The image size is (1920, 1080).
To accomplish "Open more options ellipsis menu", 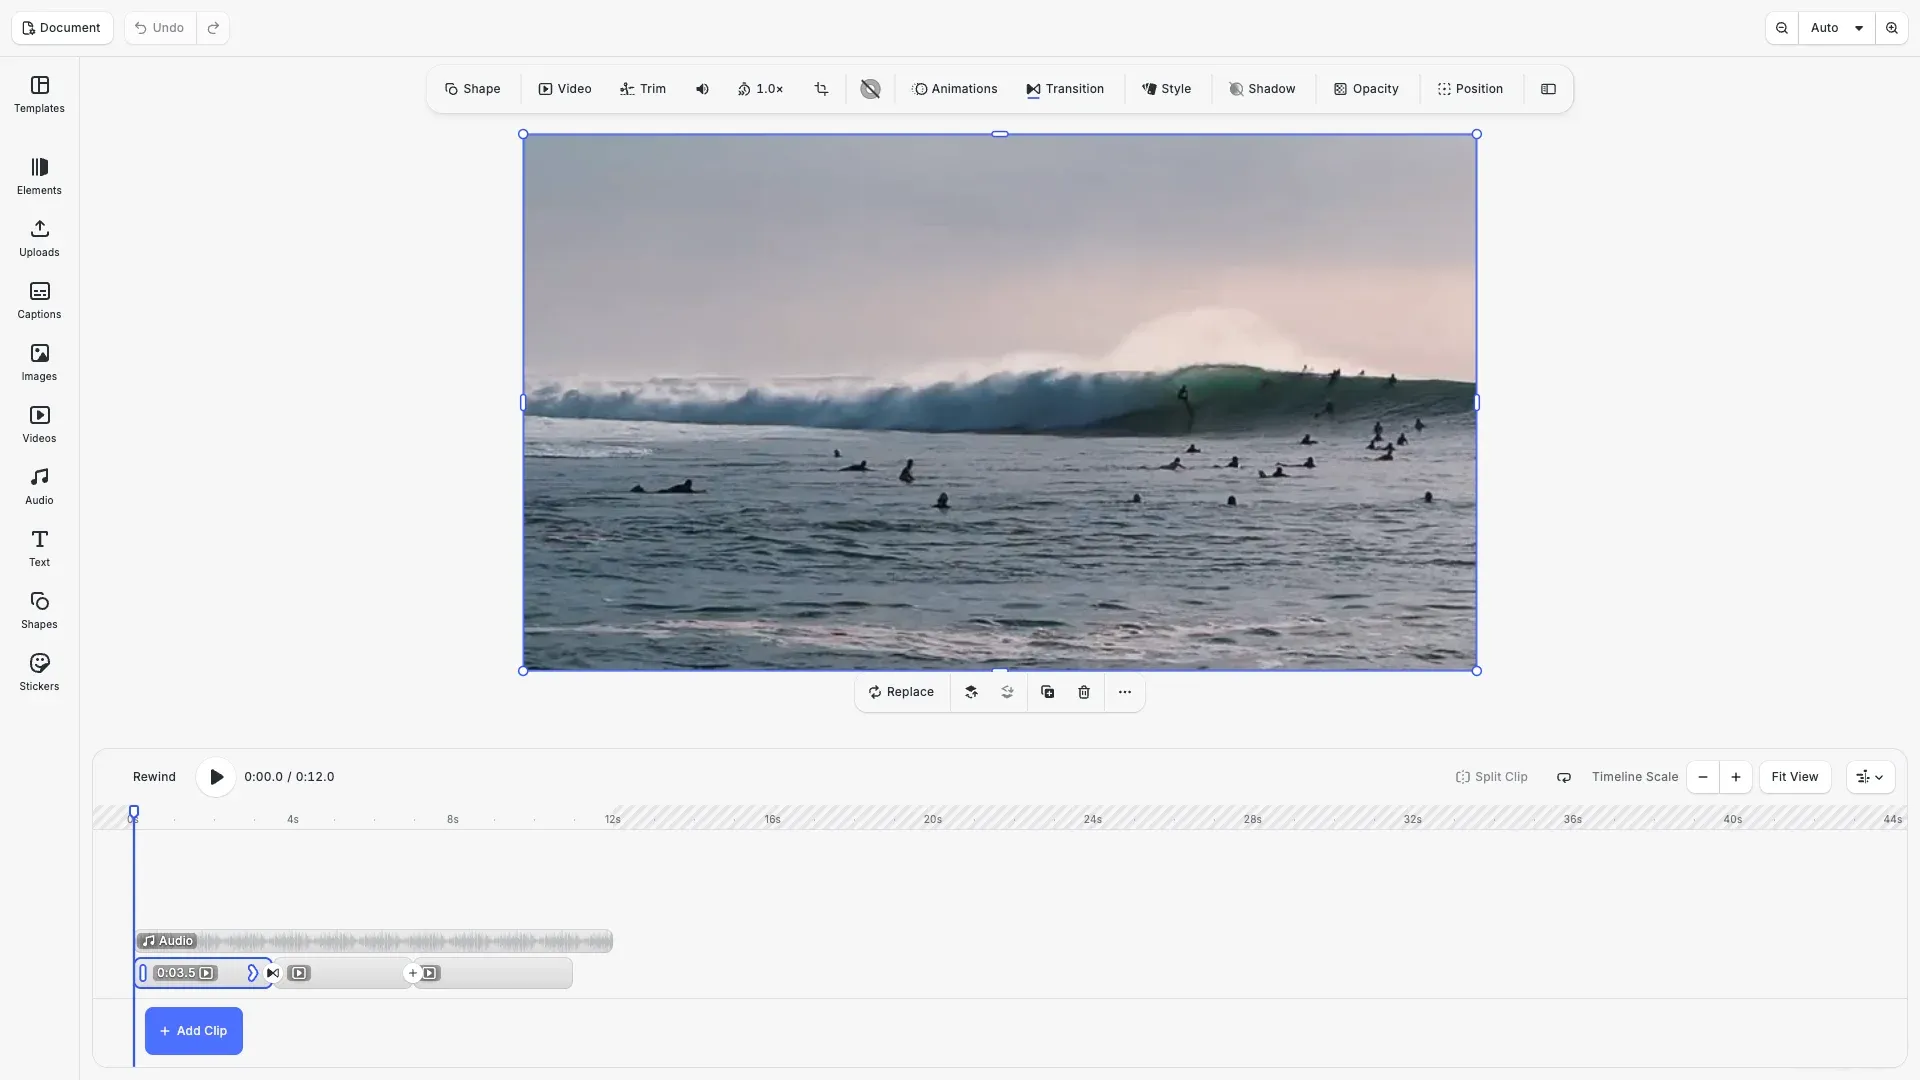I will point(1125,692).
